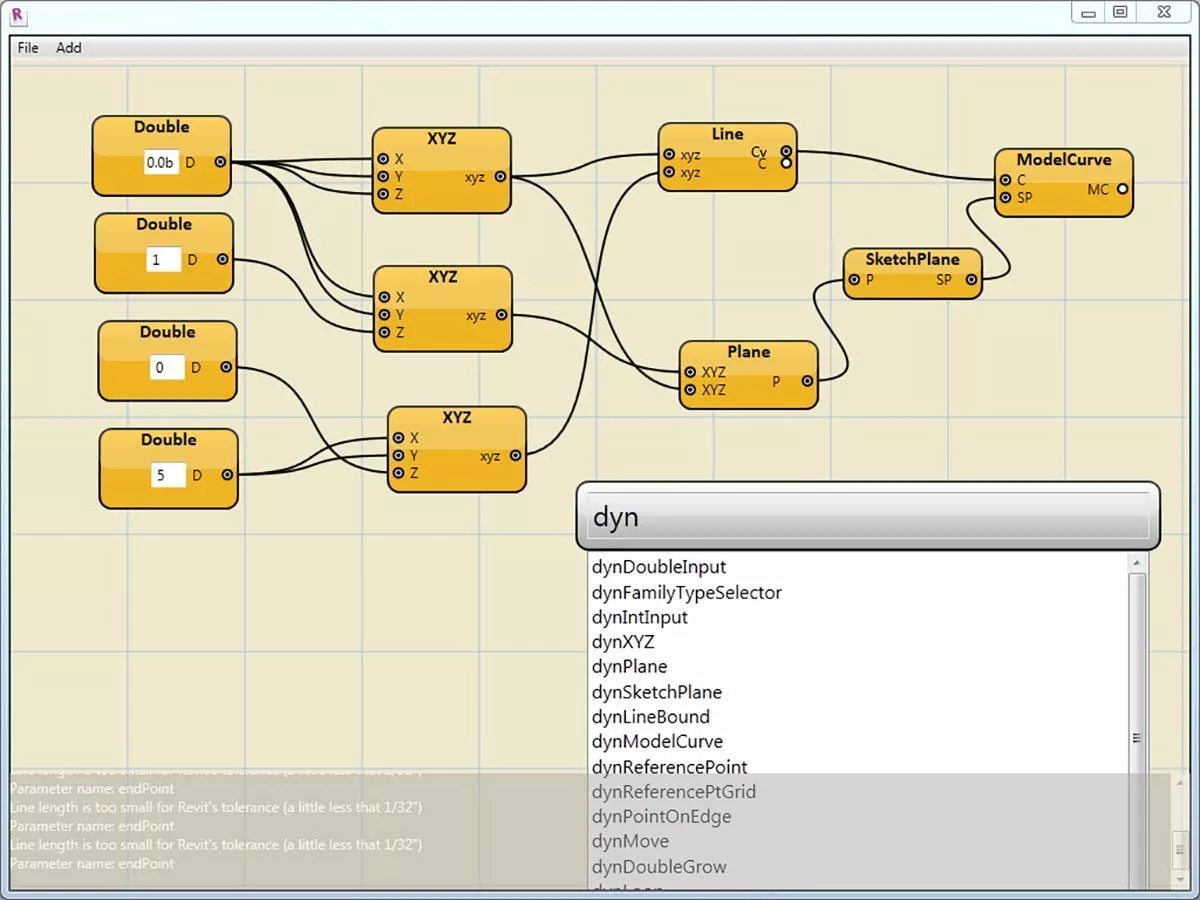Choose dynModelCurve in the node list
The image size is (1200, 900).
pyautogui.click(x=656, y=741)
